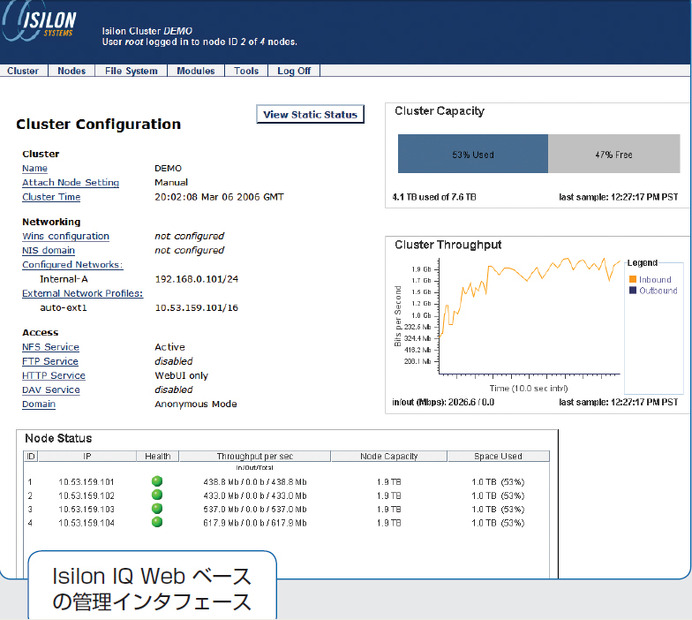Click the Cluster Throughput line chart
This screenshot has height=620, width=692.
[530, 316]
